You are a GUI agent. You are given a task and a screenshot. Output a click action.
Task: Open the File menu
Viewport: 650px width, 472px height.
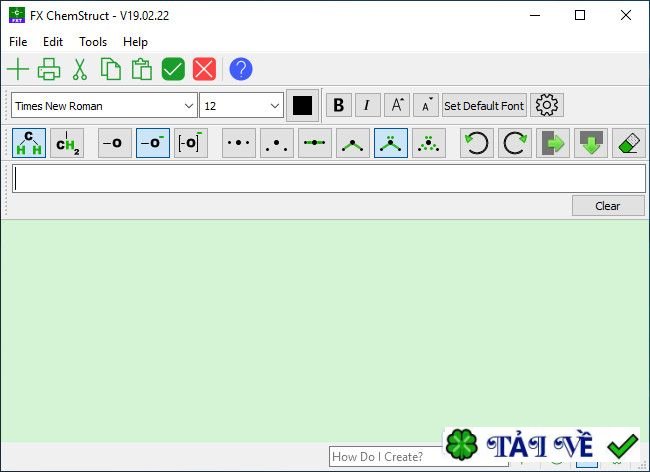[18, 42]
